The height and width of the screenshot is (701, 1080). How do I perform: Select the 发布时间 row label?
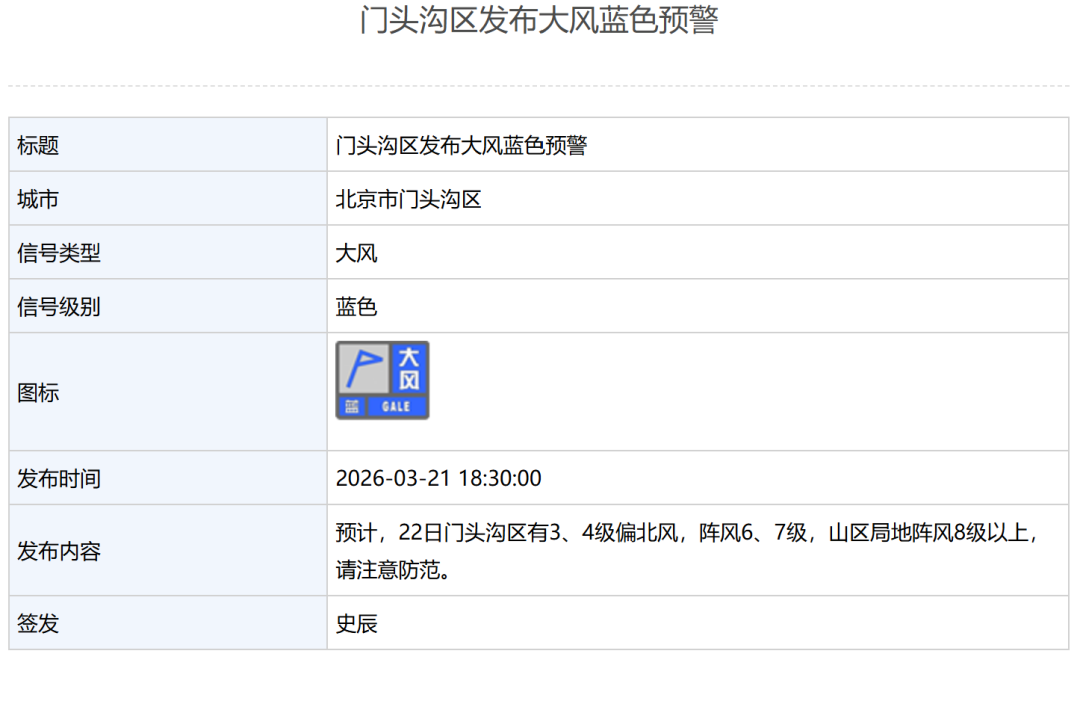point(59,479)
